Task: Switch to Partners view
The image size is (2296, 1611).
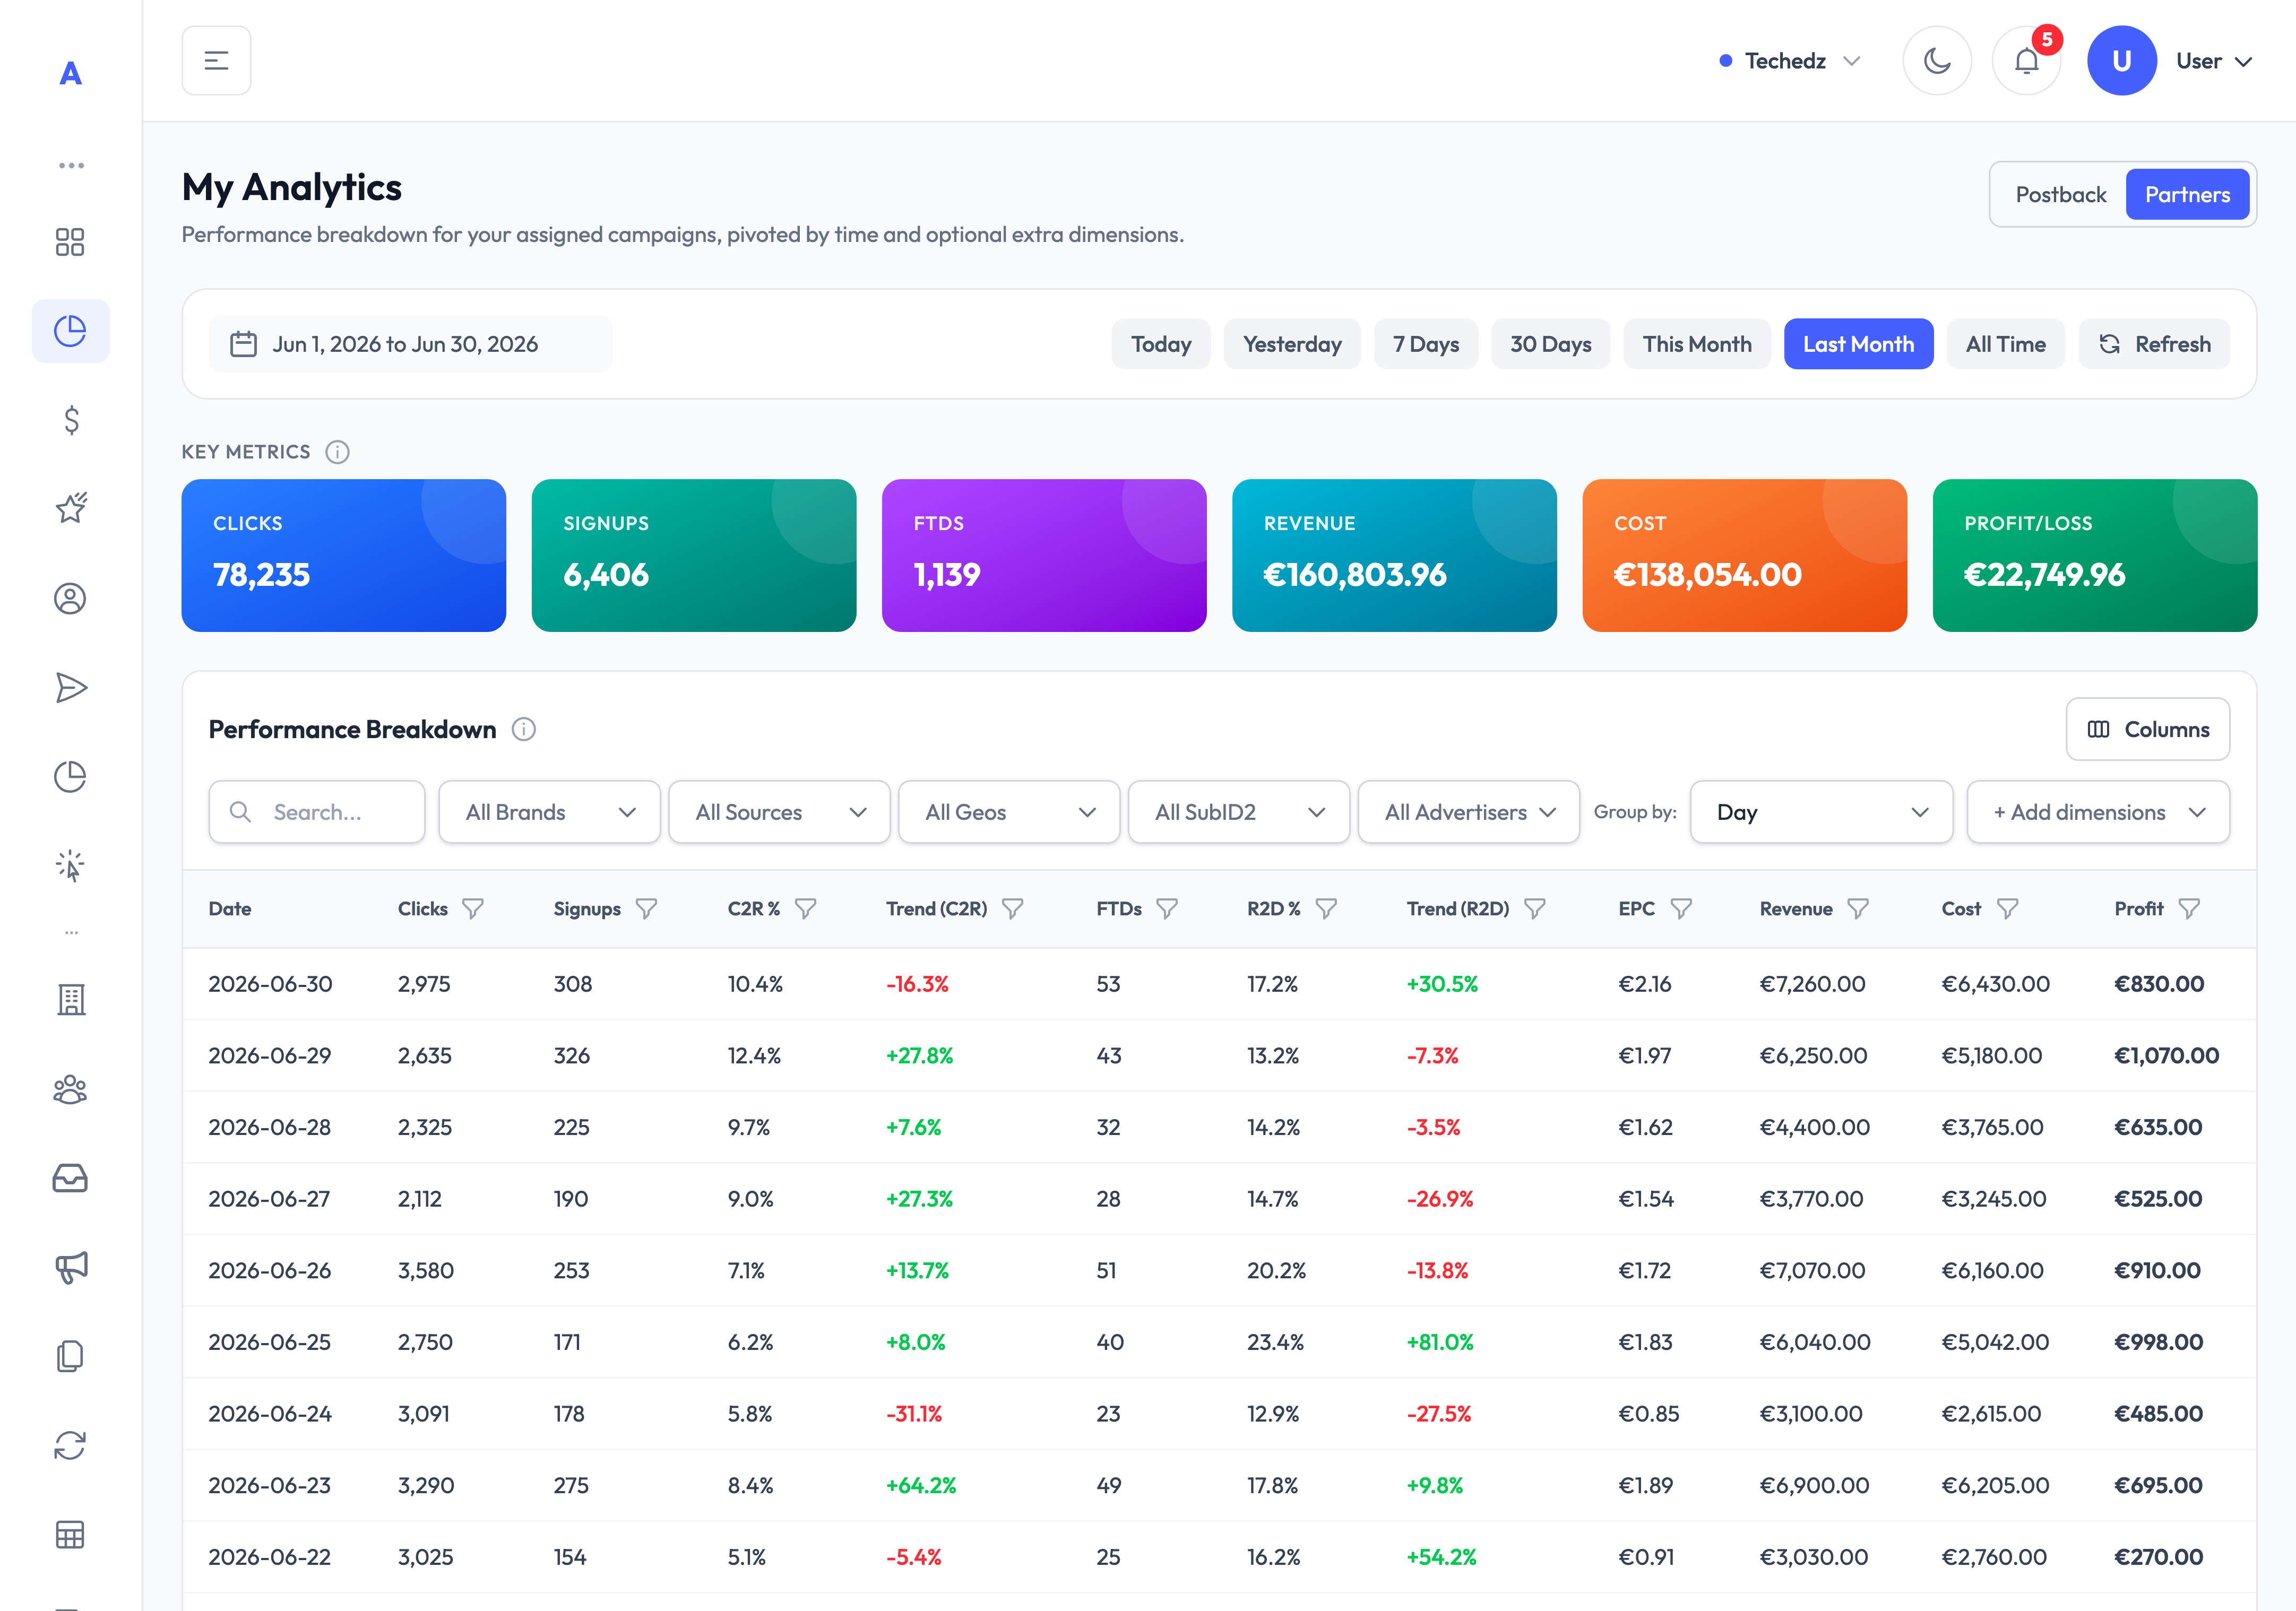Action: click(2187, 194)
